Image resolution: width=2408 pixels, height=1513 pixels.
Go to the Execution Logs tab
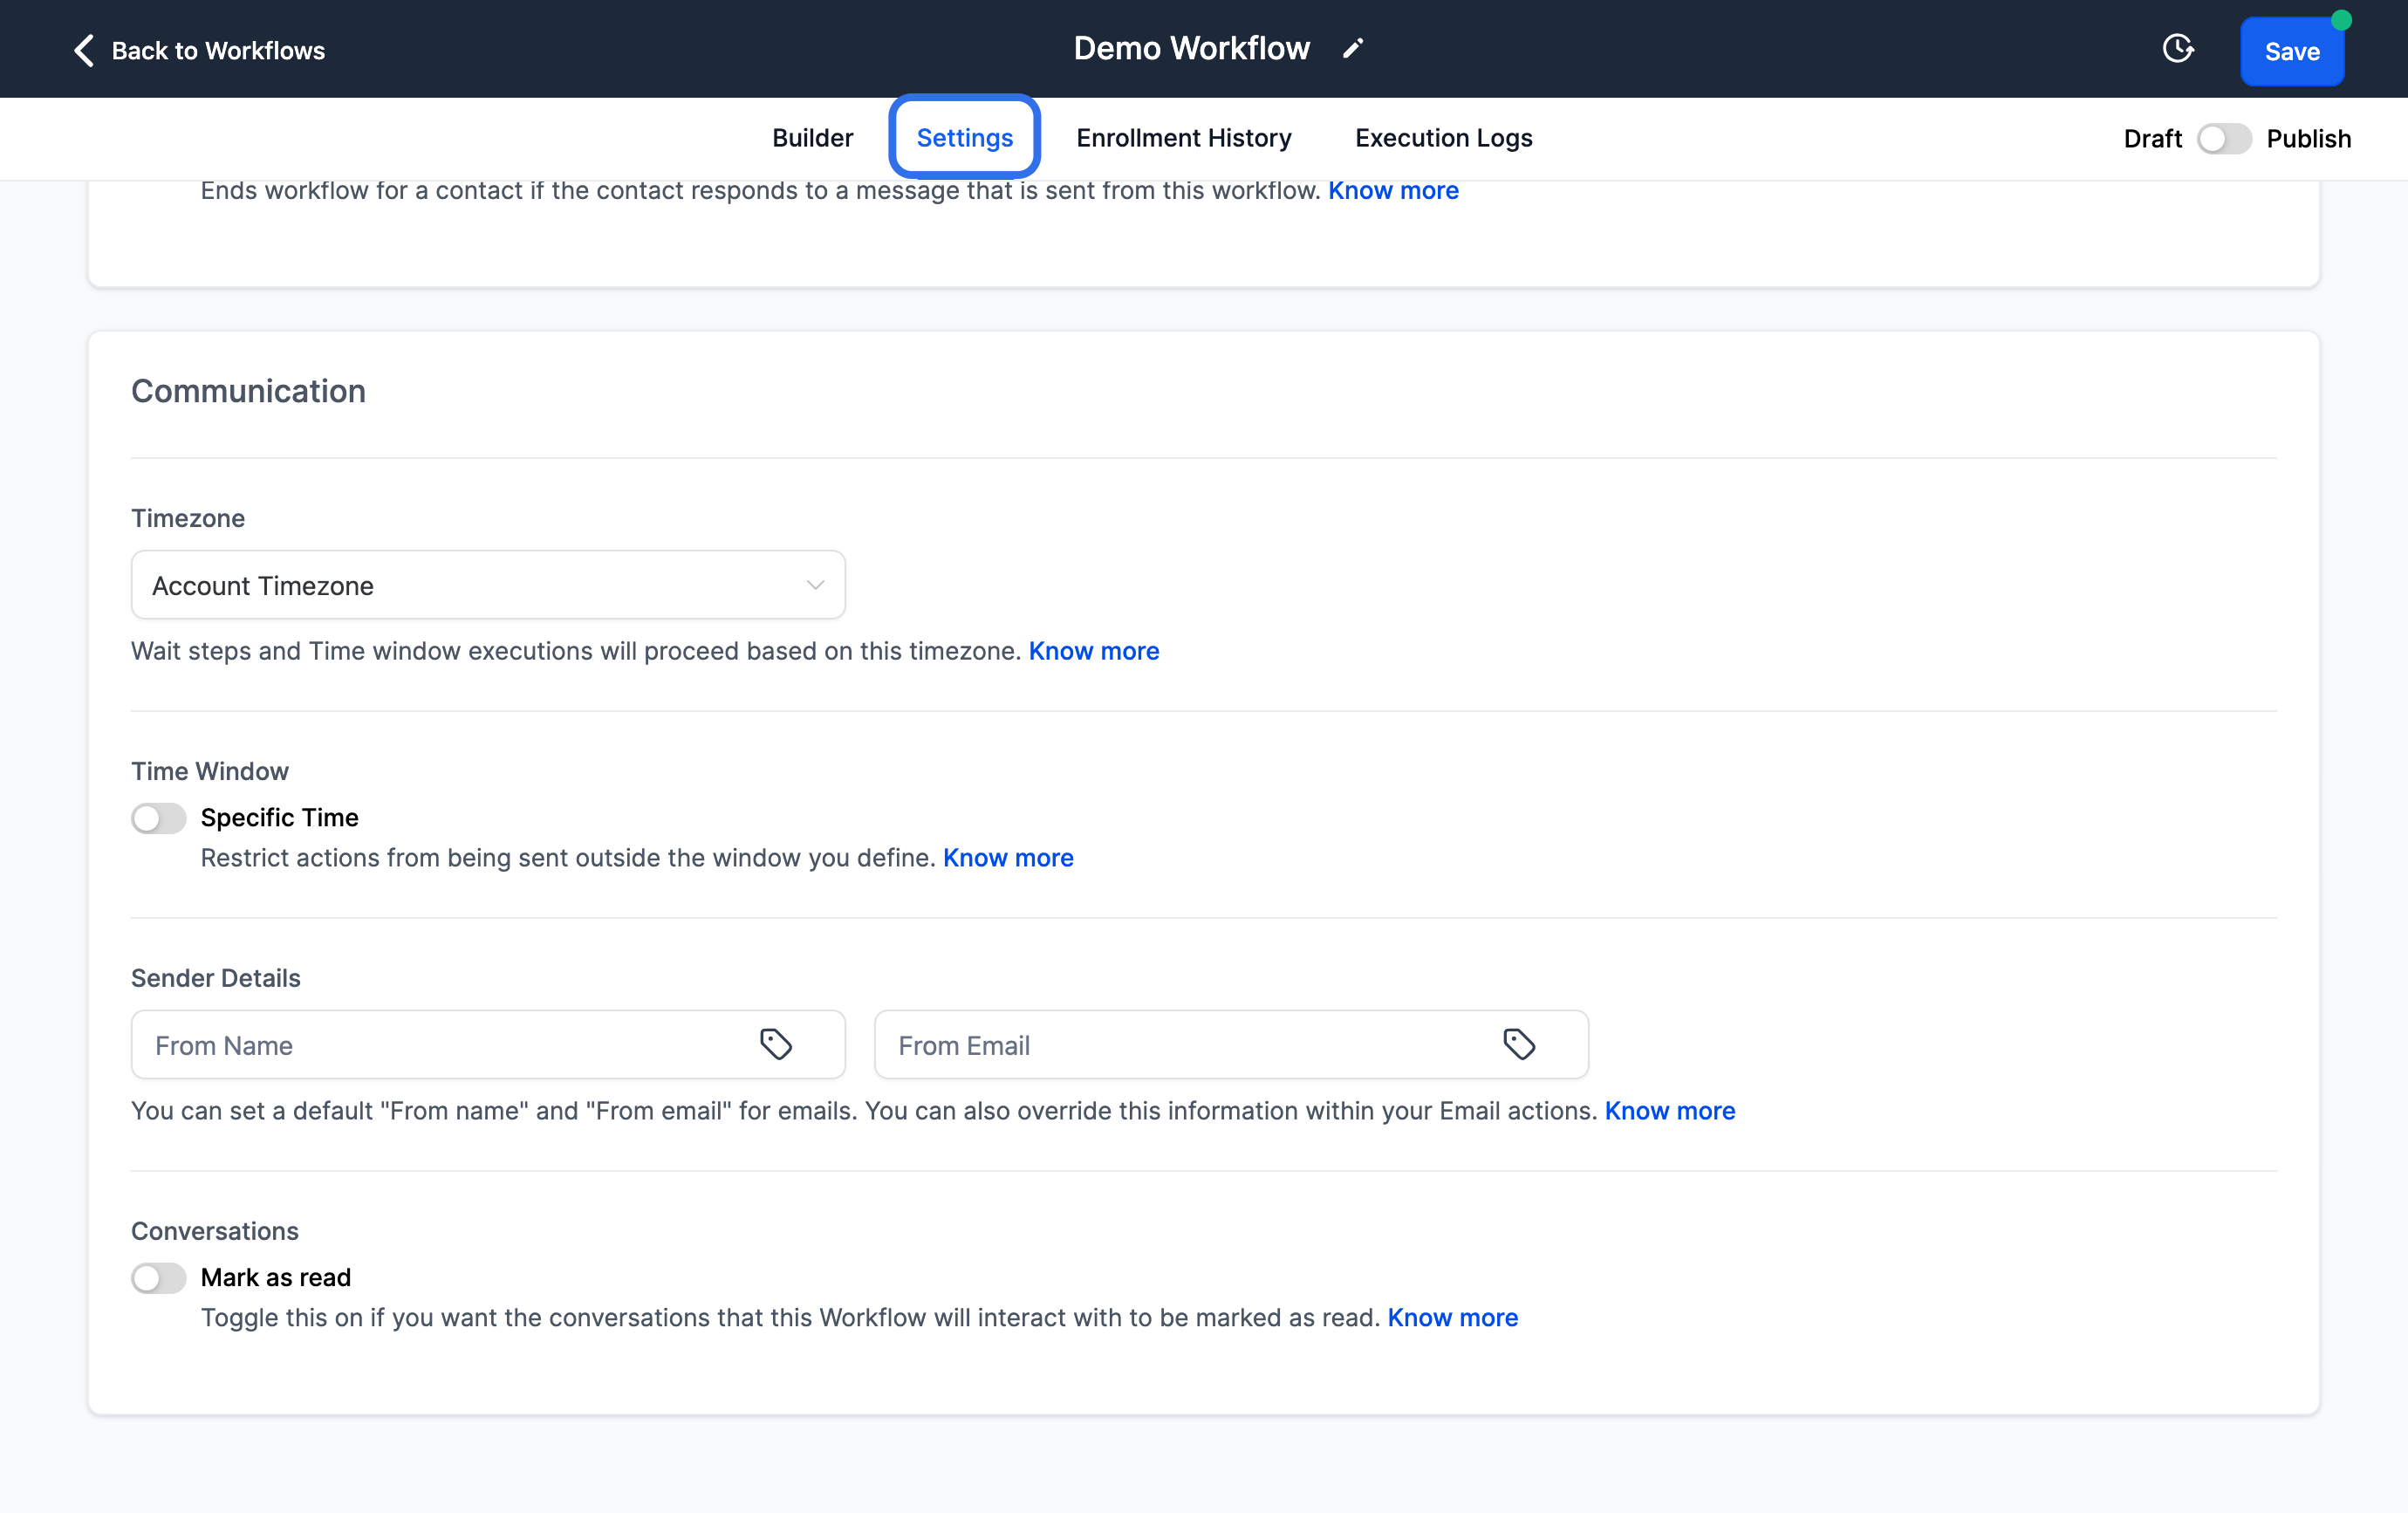pos(1443,138)
